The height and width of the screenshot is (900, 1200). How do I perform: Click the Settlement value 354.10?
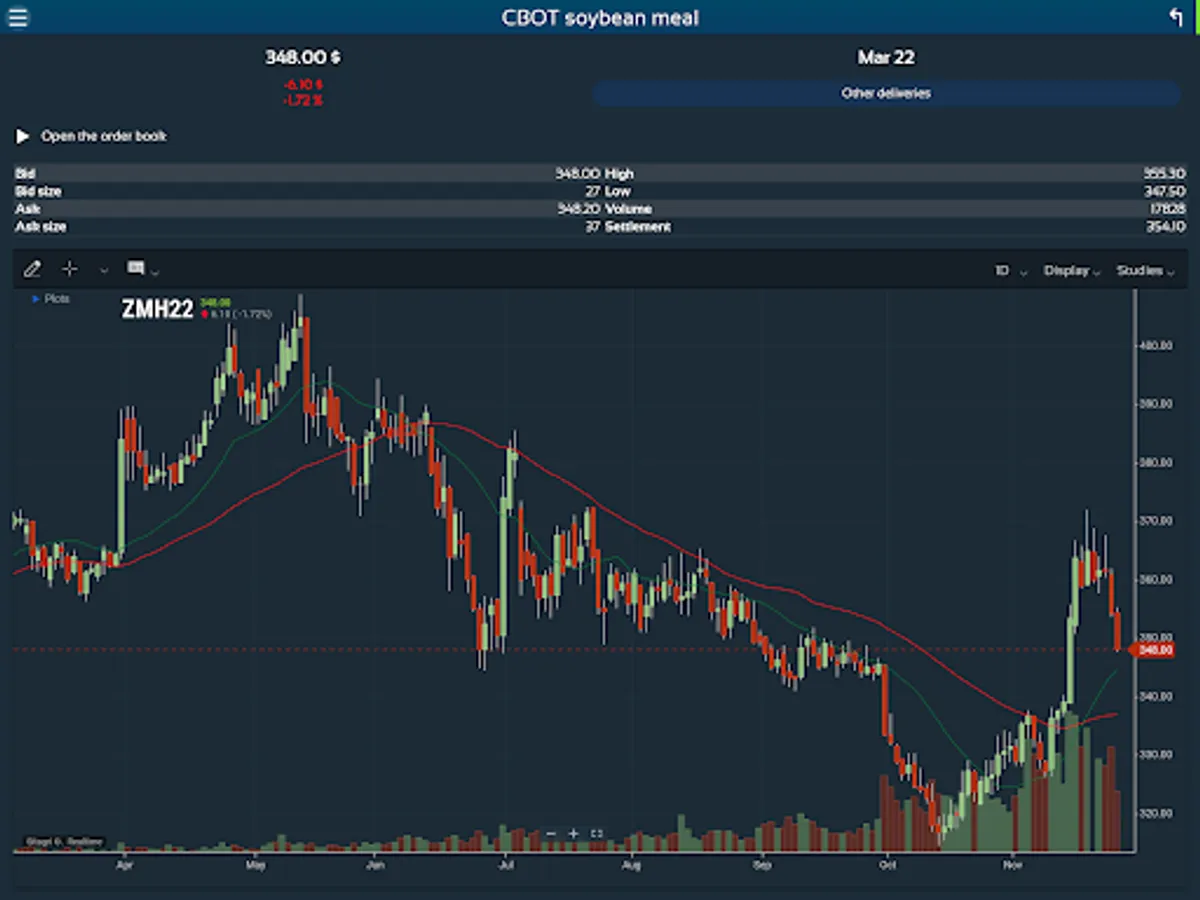[x=1165, y=227]
